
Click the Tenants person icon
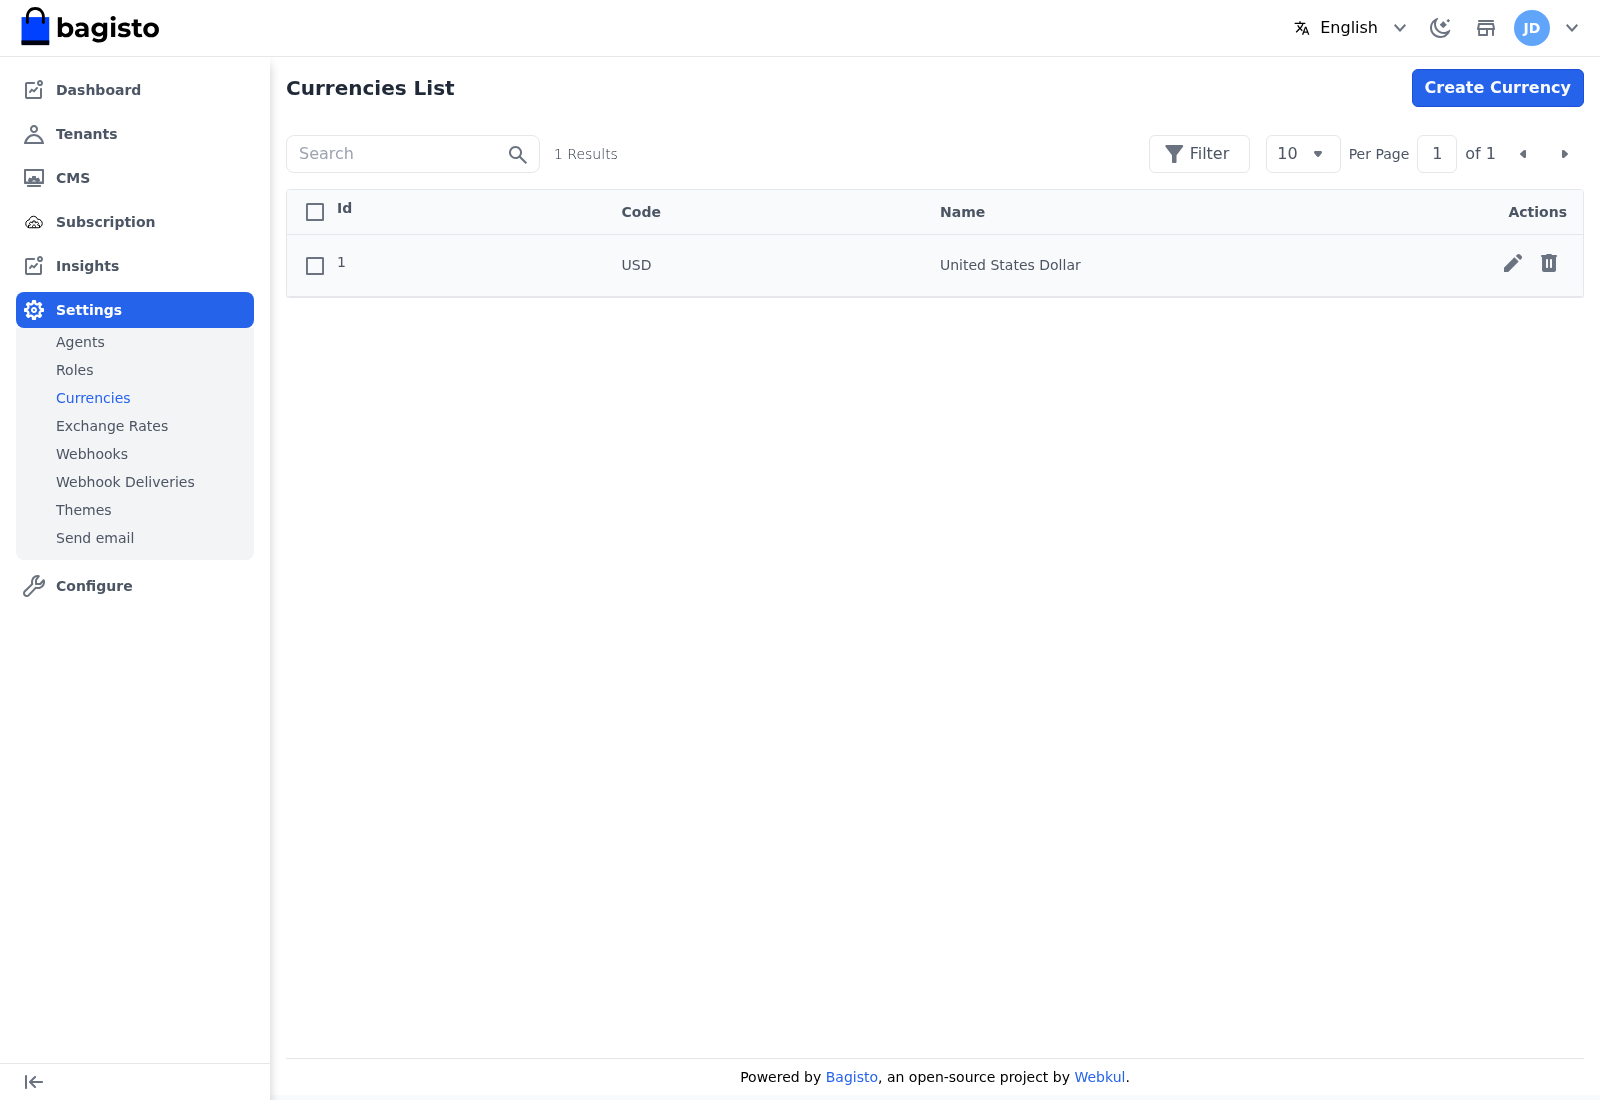pyautogui.click(x=34, y=134)
